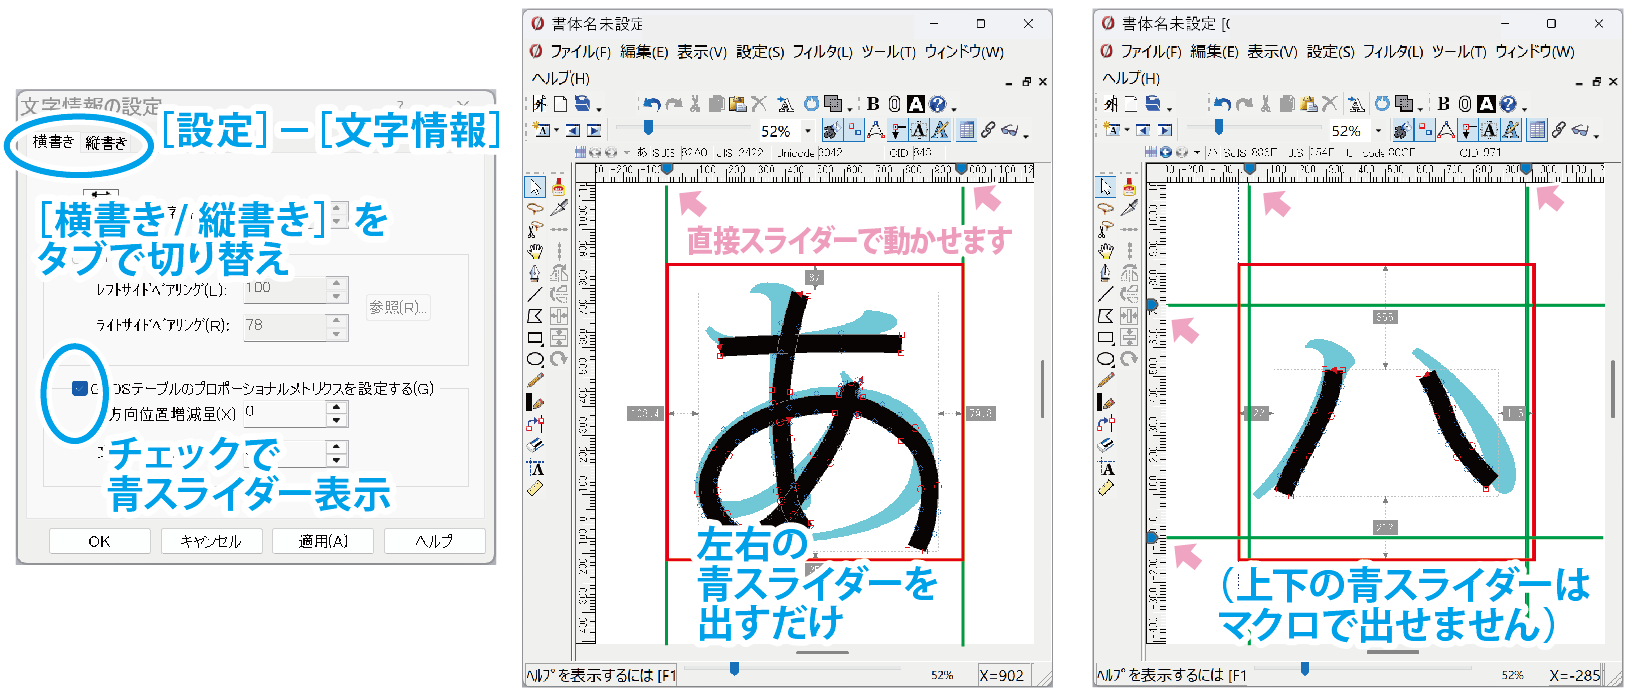Click the Undo icon in the あ glyph window
1636x694 pixels.
(652, 103)
